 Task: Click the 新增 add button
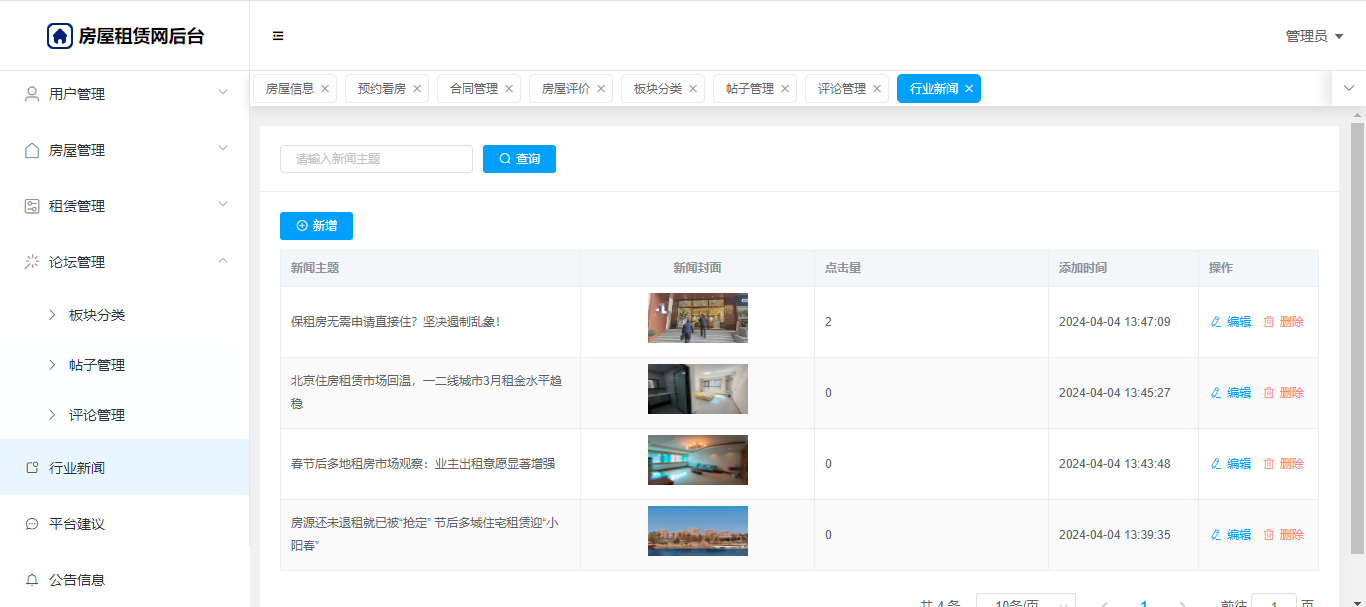click(316, 226)
